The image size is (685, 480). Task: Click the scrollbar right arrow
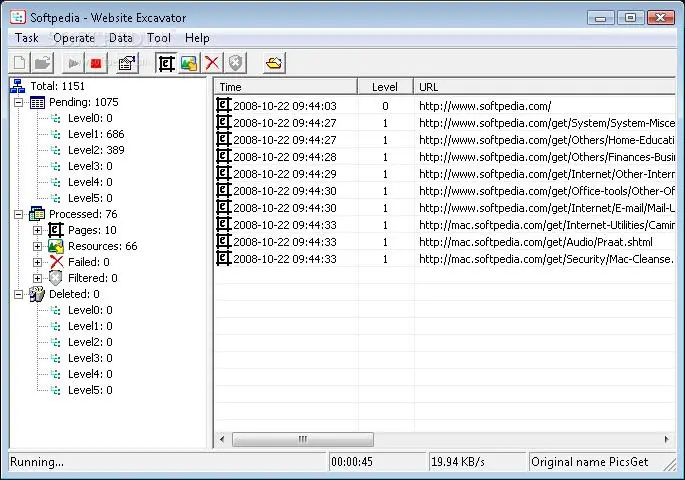pos(667,439)
